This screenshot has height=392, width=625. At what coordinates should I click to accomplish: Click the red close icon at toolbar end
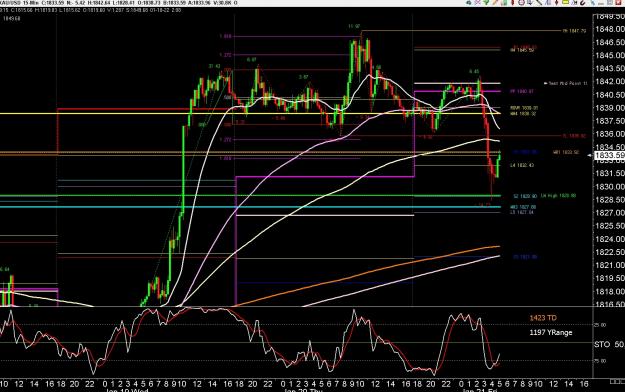pos(618,2)
